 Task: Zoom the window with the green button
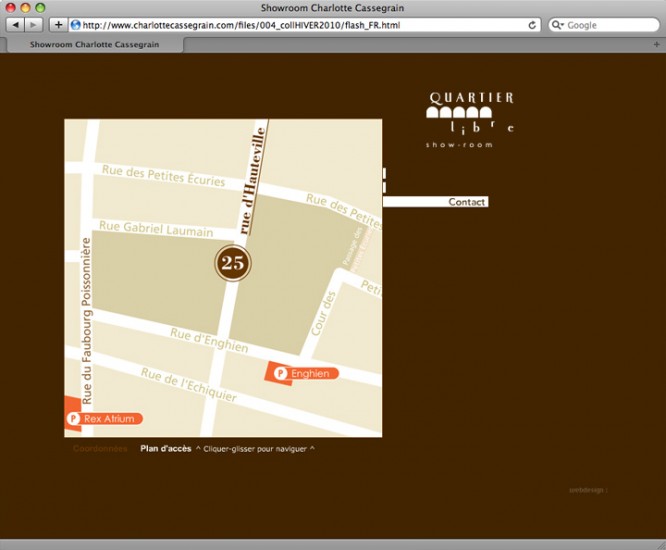point(40,8)
